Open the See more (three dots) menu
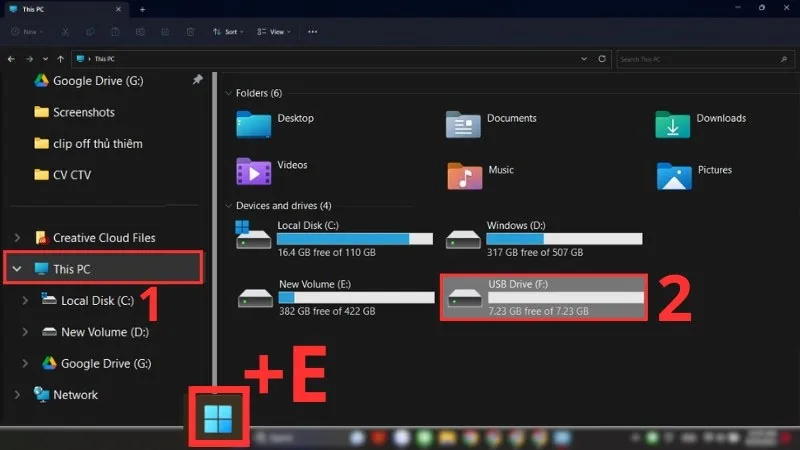The width and height of the screenshot is (800, 450). pyautogui.click(x=312, y=32)
